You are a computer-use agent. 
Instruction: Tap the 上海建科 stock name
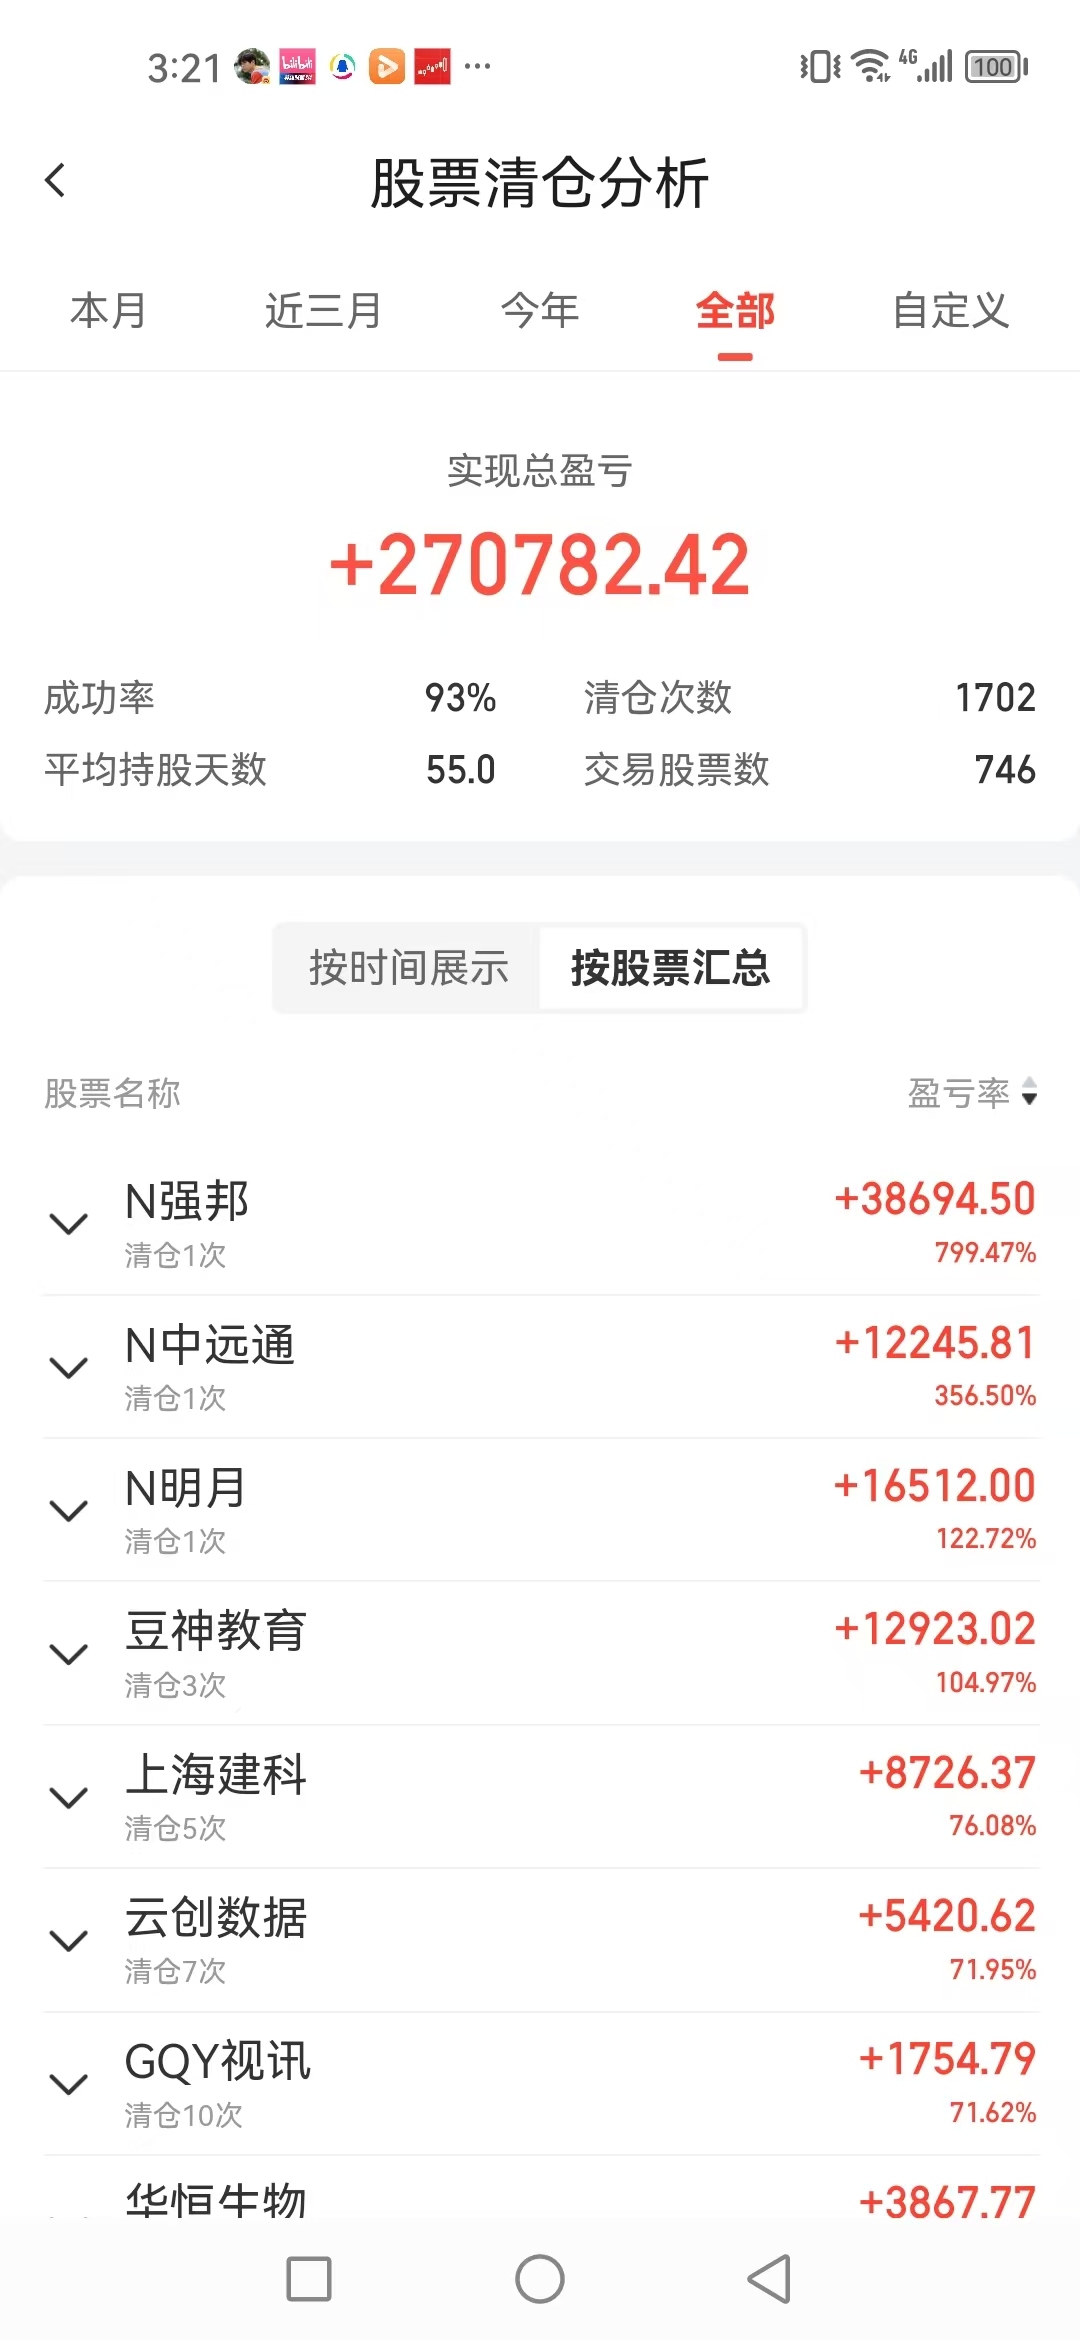216,1775
